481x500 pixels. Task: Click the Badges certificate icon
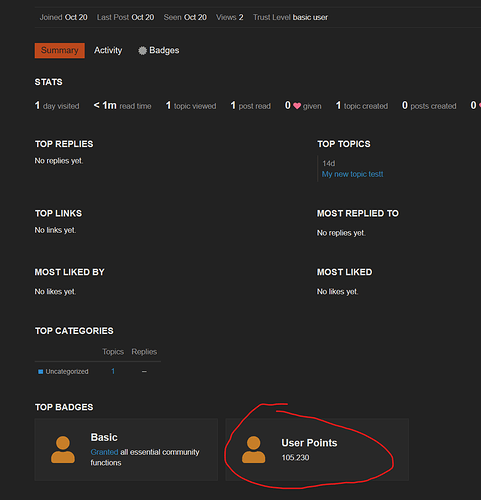coord(142,51)
